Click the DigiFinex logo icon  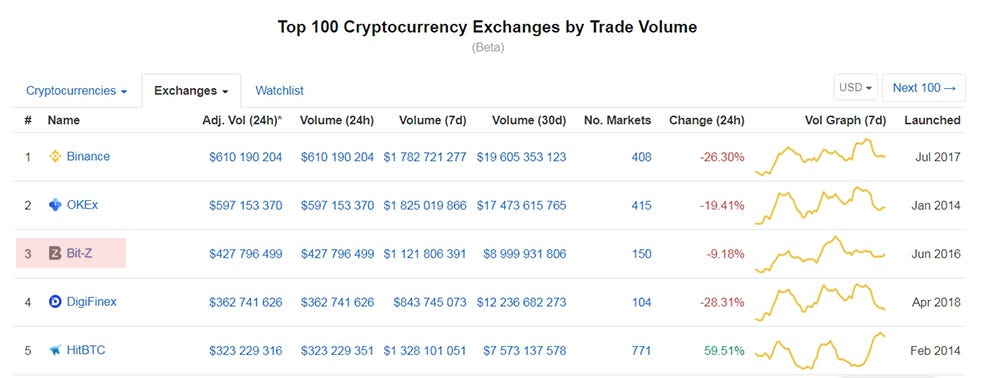pos(55,302)
